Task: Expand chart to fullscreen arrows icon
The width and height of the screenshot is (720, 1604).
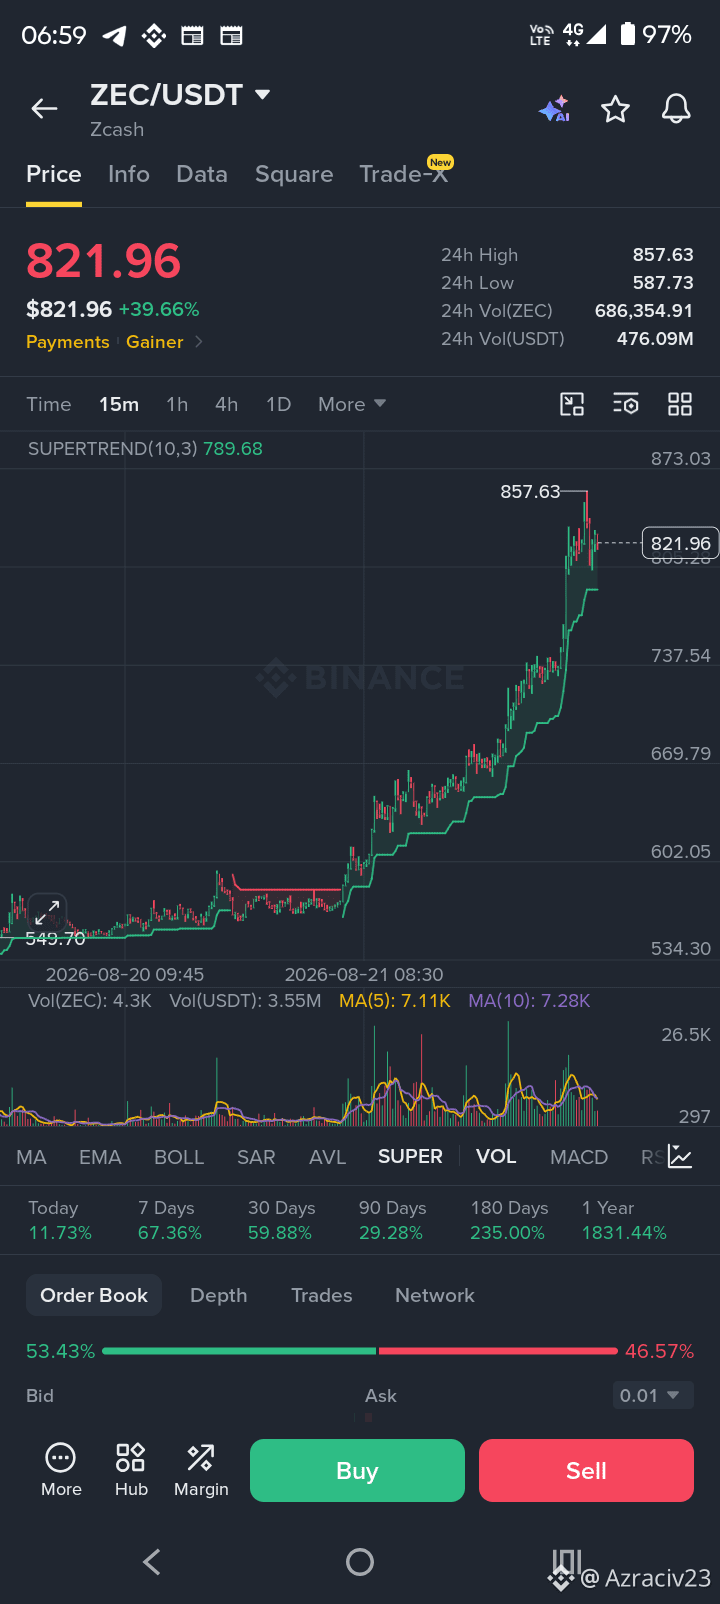Action: click(x=47, y=913)
